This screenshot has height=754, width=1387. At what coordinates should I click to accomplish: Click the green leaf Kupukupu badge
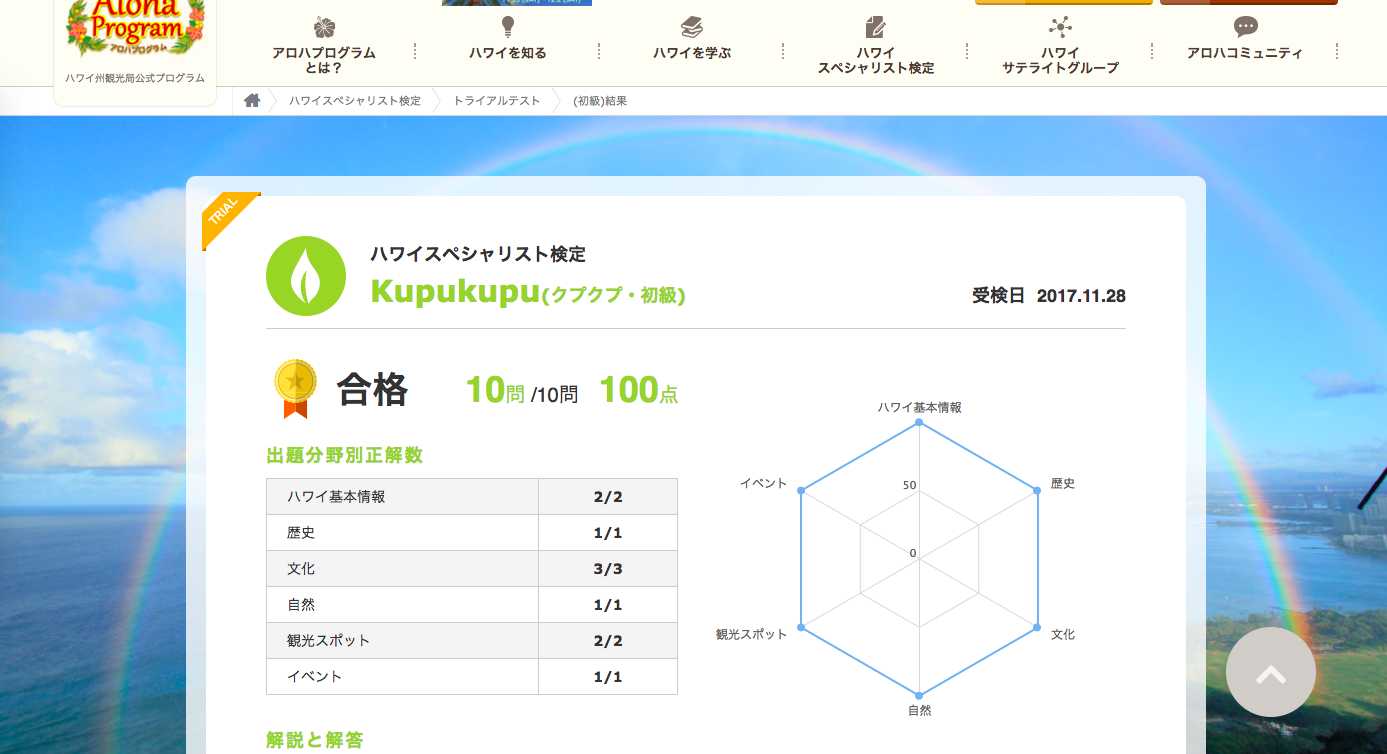(306, 276)
